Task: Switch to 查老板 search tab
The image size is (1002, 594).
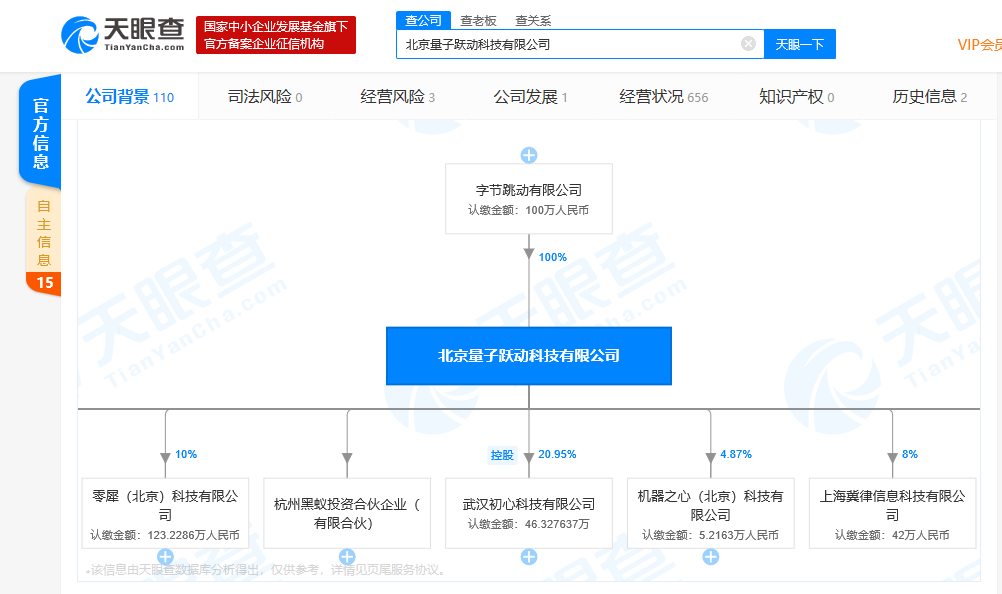Action: 478,21
